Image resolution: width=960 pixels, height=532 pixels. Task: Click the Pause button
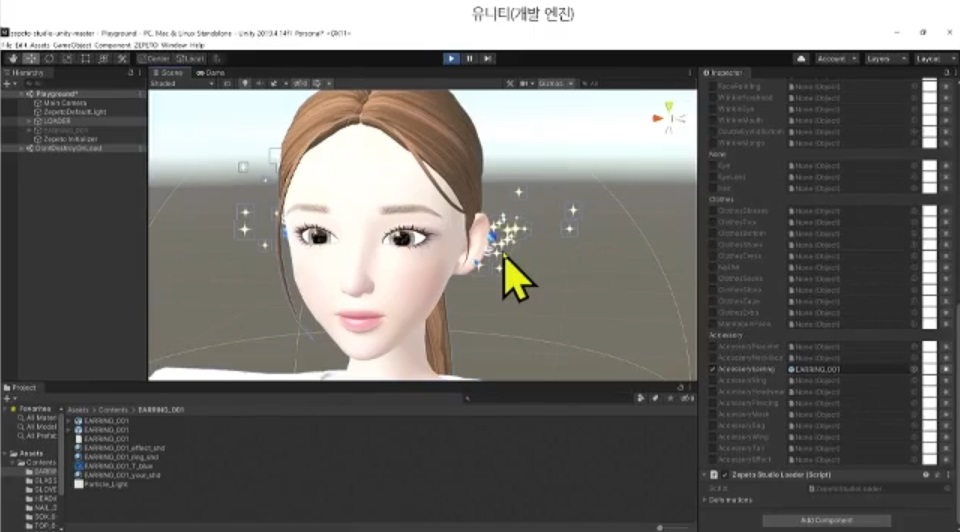(x=470, y=59)
